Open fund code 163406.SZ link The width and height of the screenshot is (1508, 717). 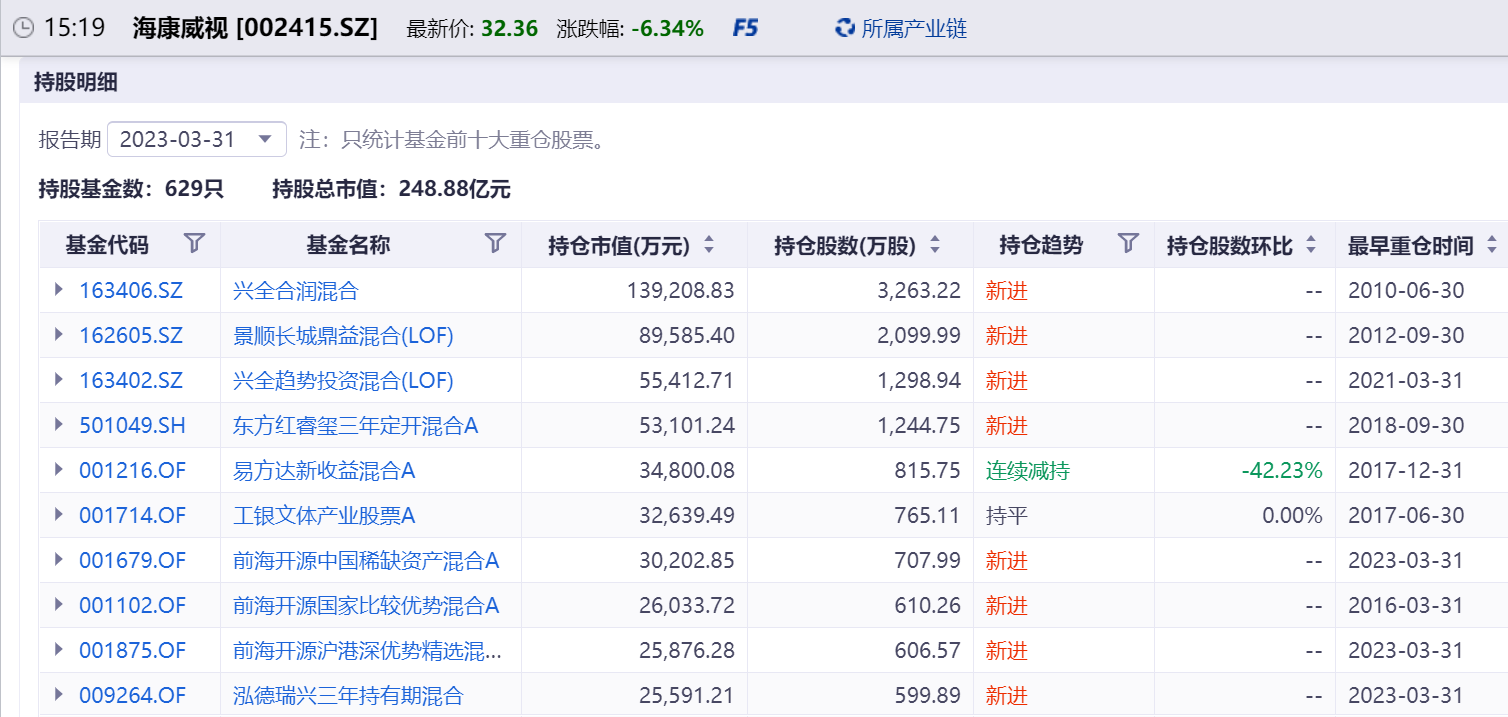pyautogui.click(x=131, y=291)
